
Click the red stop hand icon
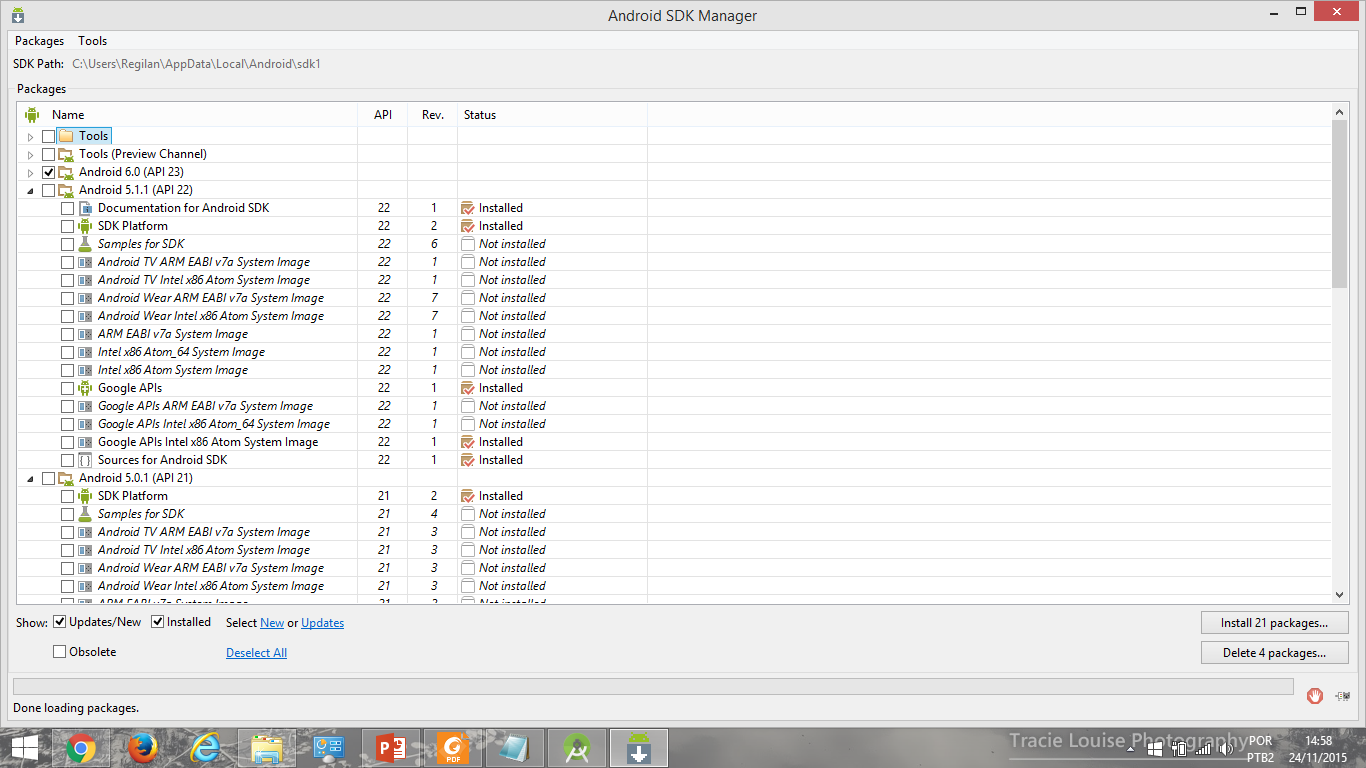point(1316,695)
